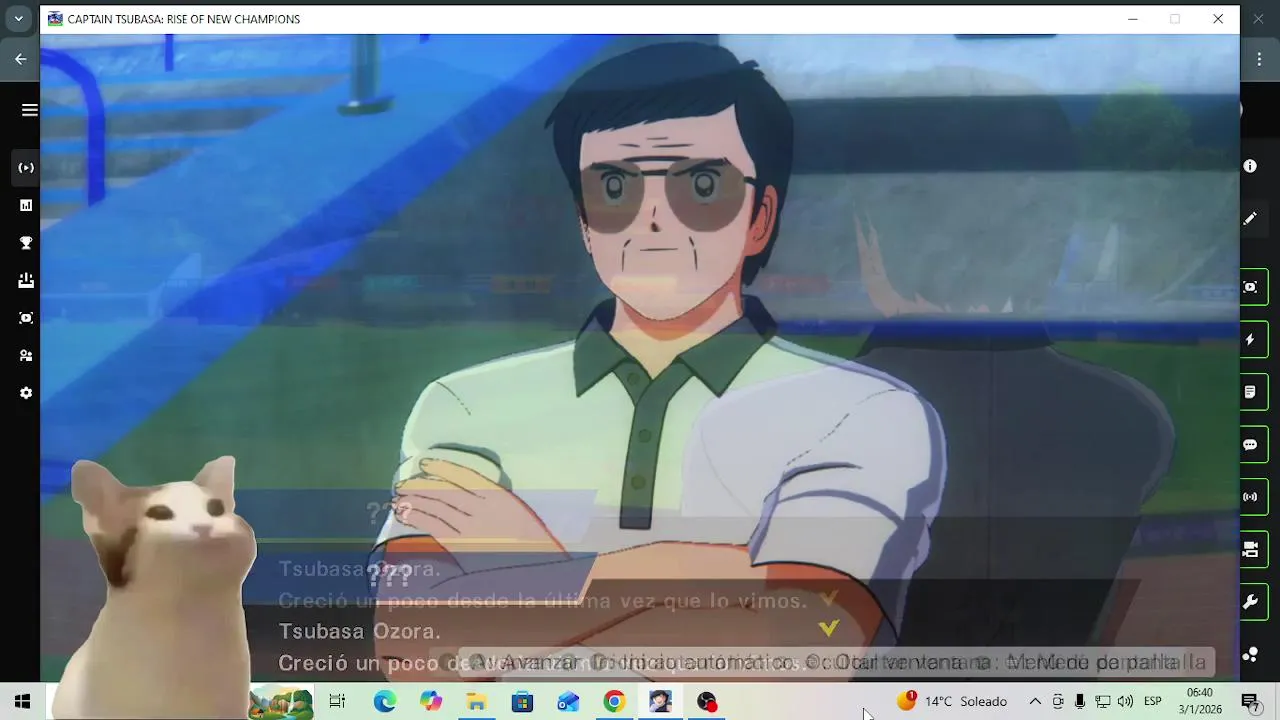
Task: Click the green camera record button in right sidebar
Action: (1251, 550)
